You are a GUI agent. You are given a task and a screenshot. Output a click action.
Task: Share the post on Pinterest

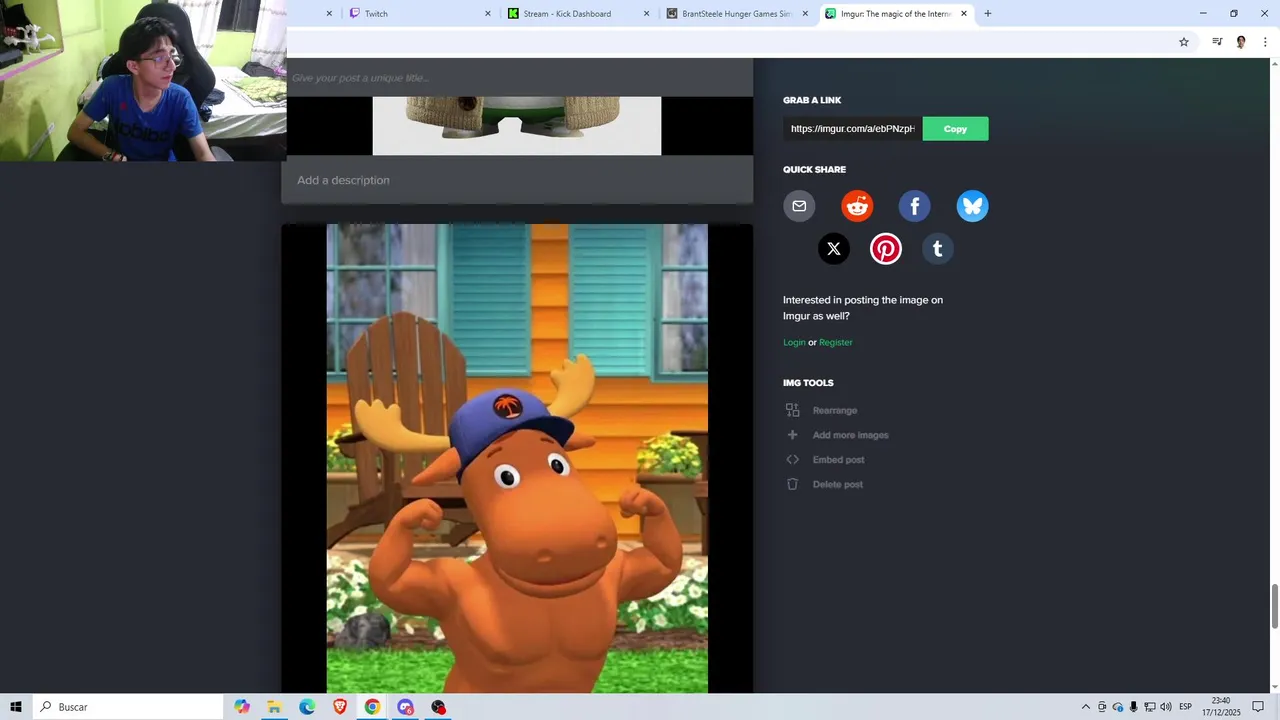click(x=886, y=249)
